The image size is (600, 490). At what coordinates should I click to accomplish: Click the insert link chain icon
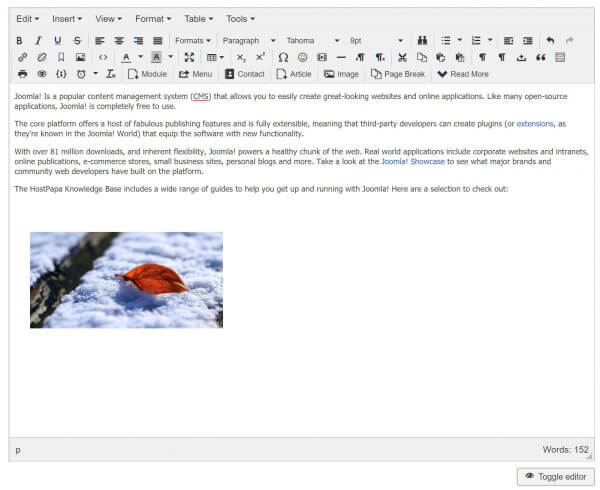(23, 57)
